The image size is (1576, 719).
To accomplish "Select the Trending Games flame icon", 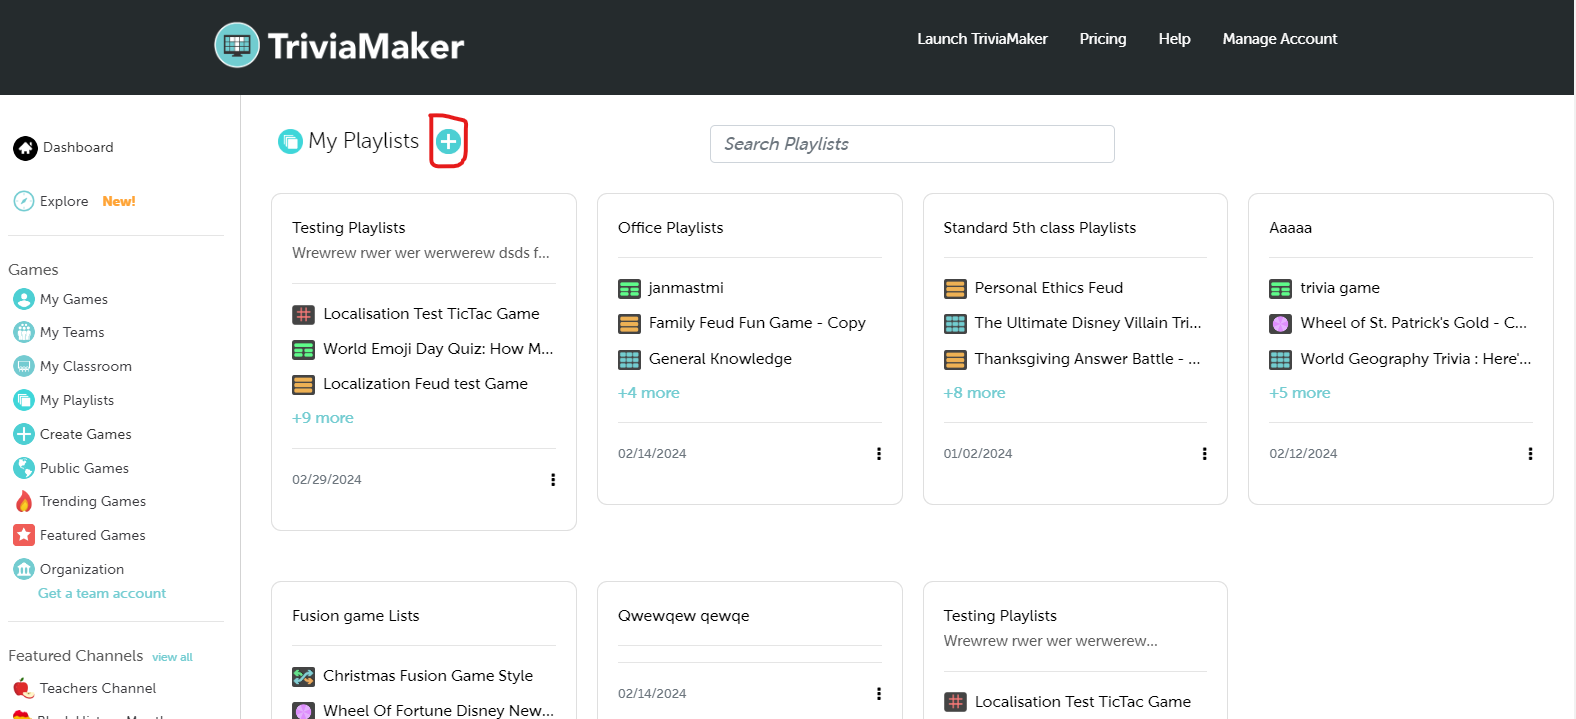I will point(24,501).
